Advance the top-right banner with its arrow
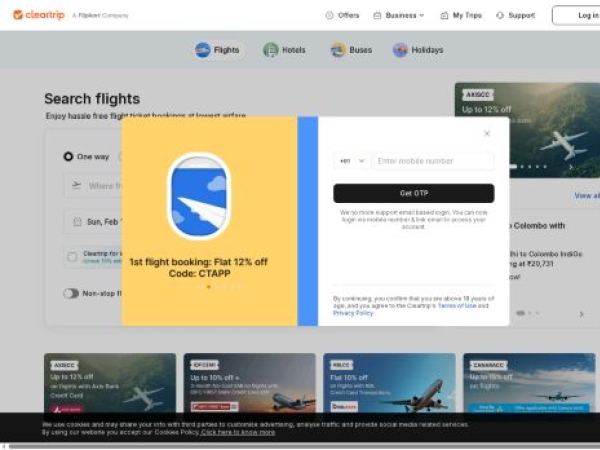 571,167
